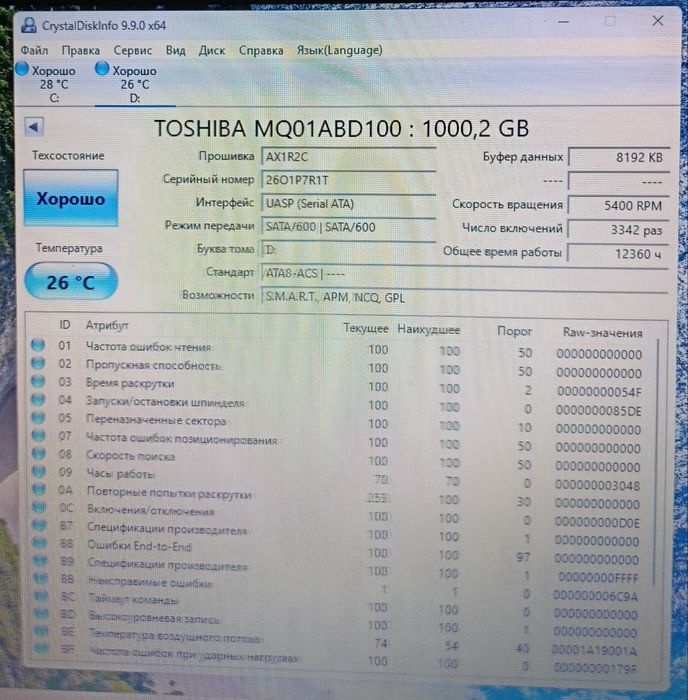Open the Справка menu
Screen dimensions: 688x700
[x=261, y=50]
